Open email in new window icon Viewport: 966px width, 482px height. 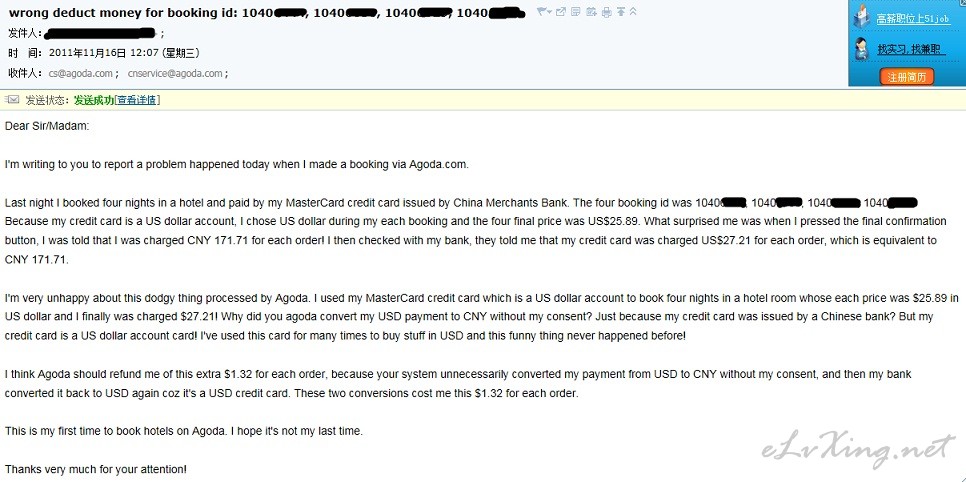coord(561,11)
